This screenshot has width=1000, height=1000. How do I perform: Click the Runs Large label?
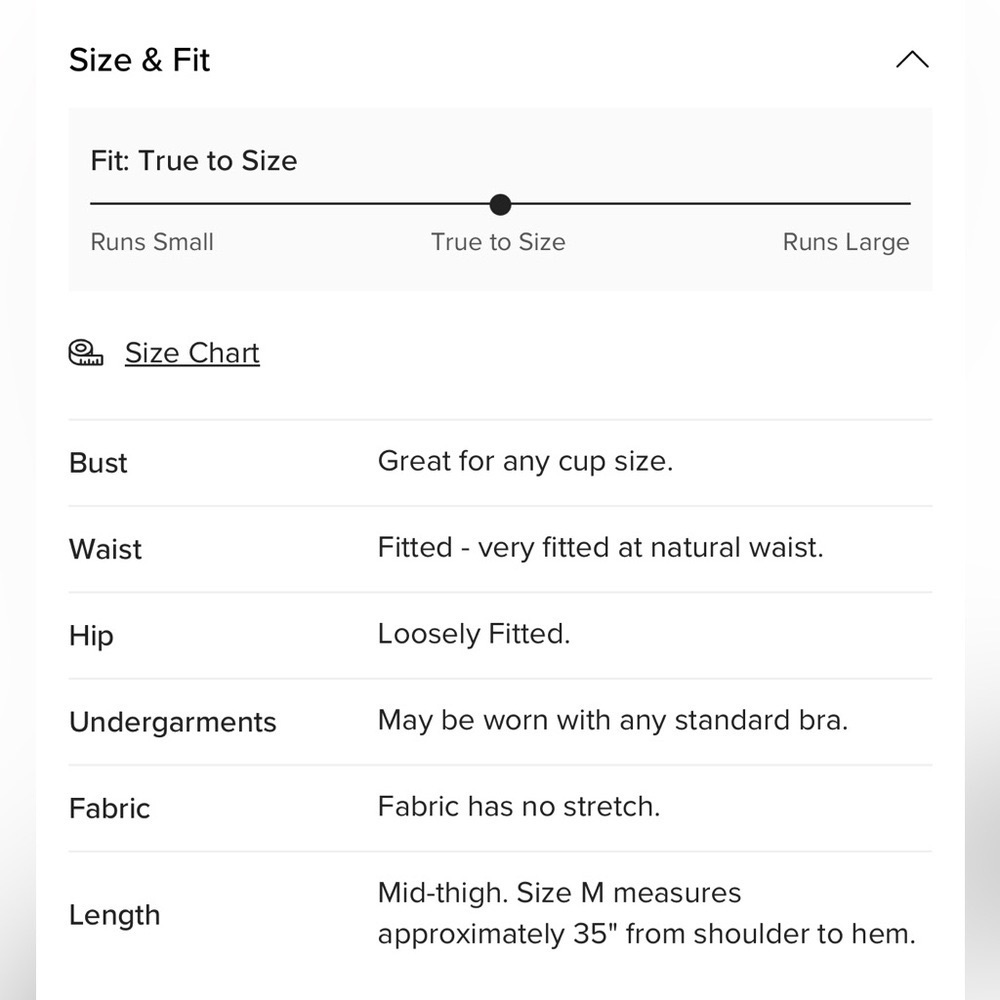[x=846, y=242]
